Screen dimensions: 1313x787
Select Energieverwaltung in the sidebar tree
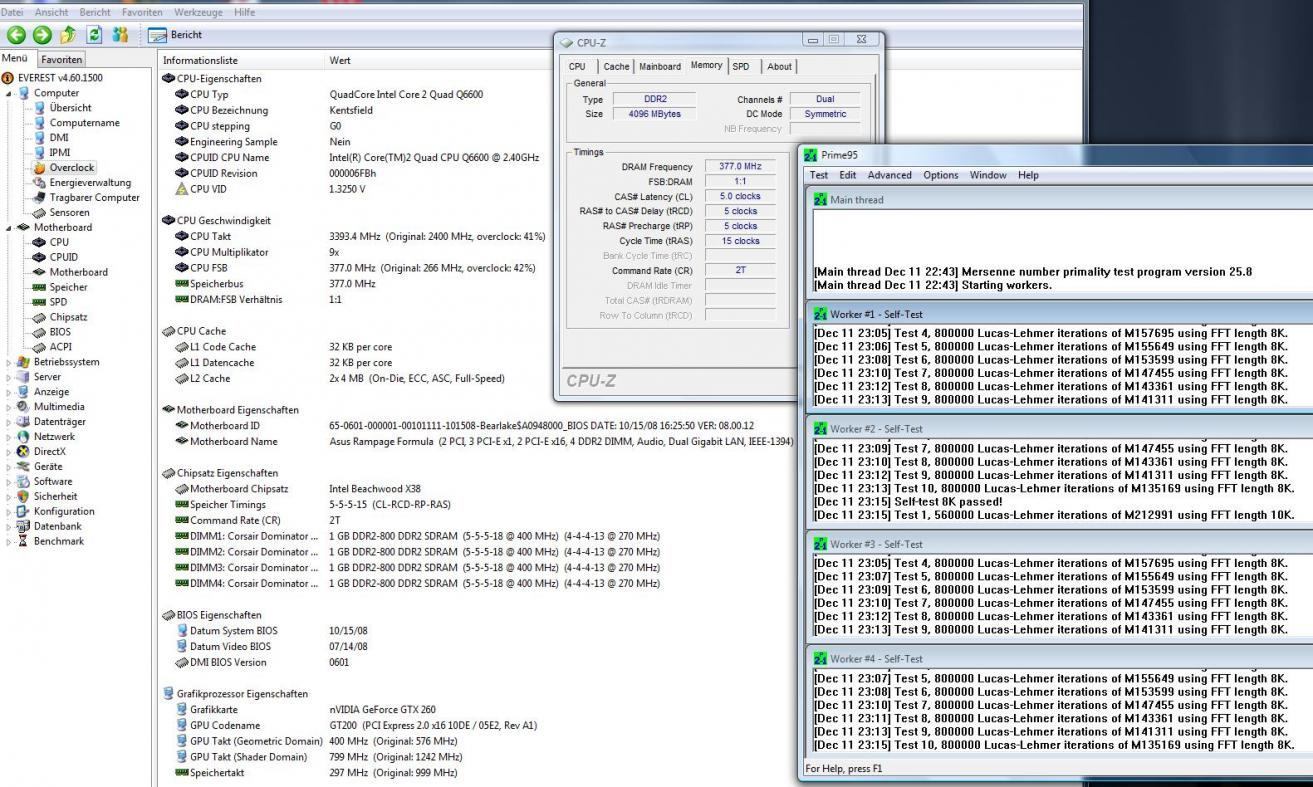(x=89, y=182)
